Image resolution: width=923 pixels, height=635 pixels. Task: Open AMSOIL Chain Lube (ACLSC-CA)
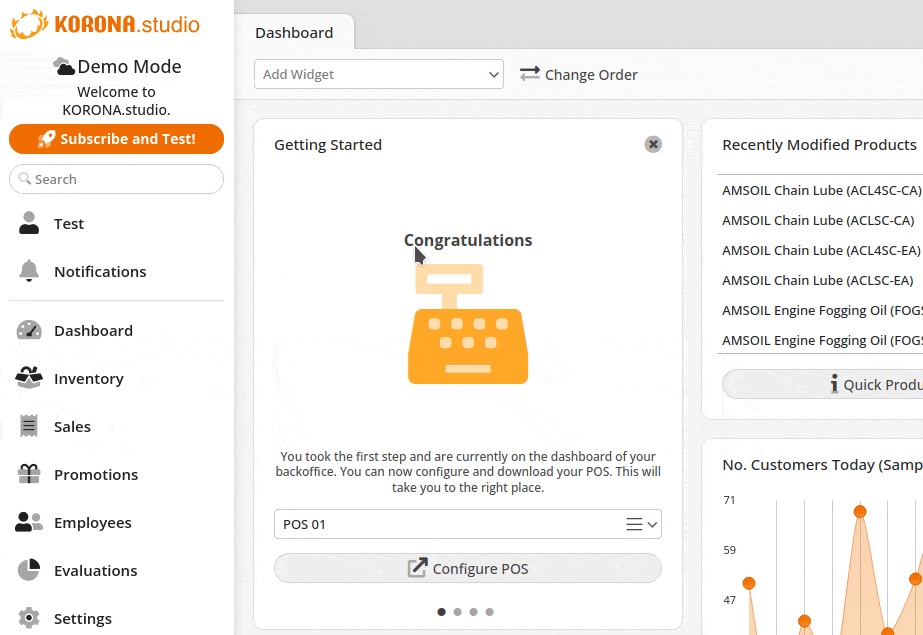click(818, 220)
